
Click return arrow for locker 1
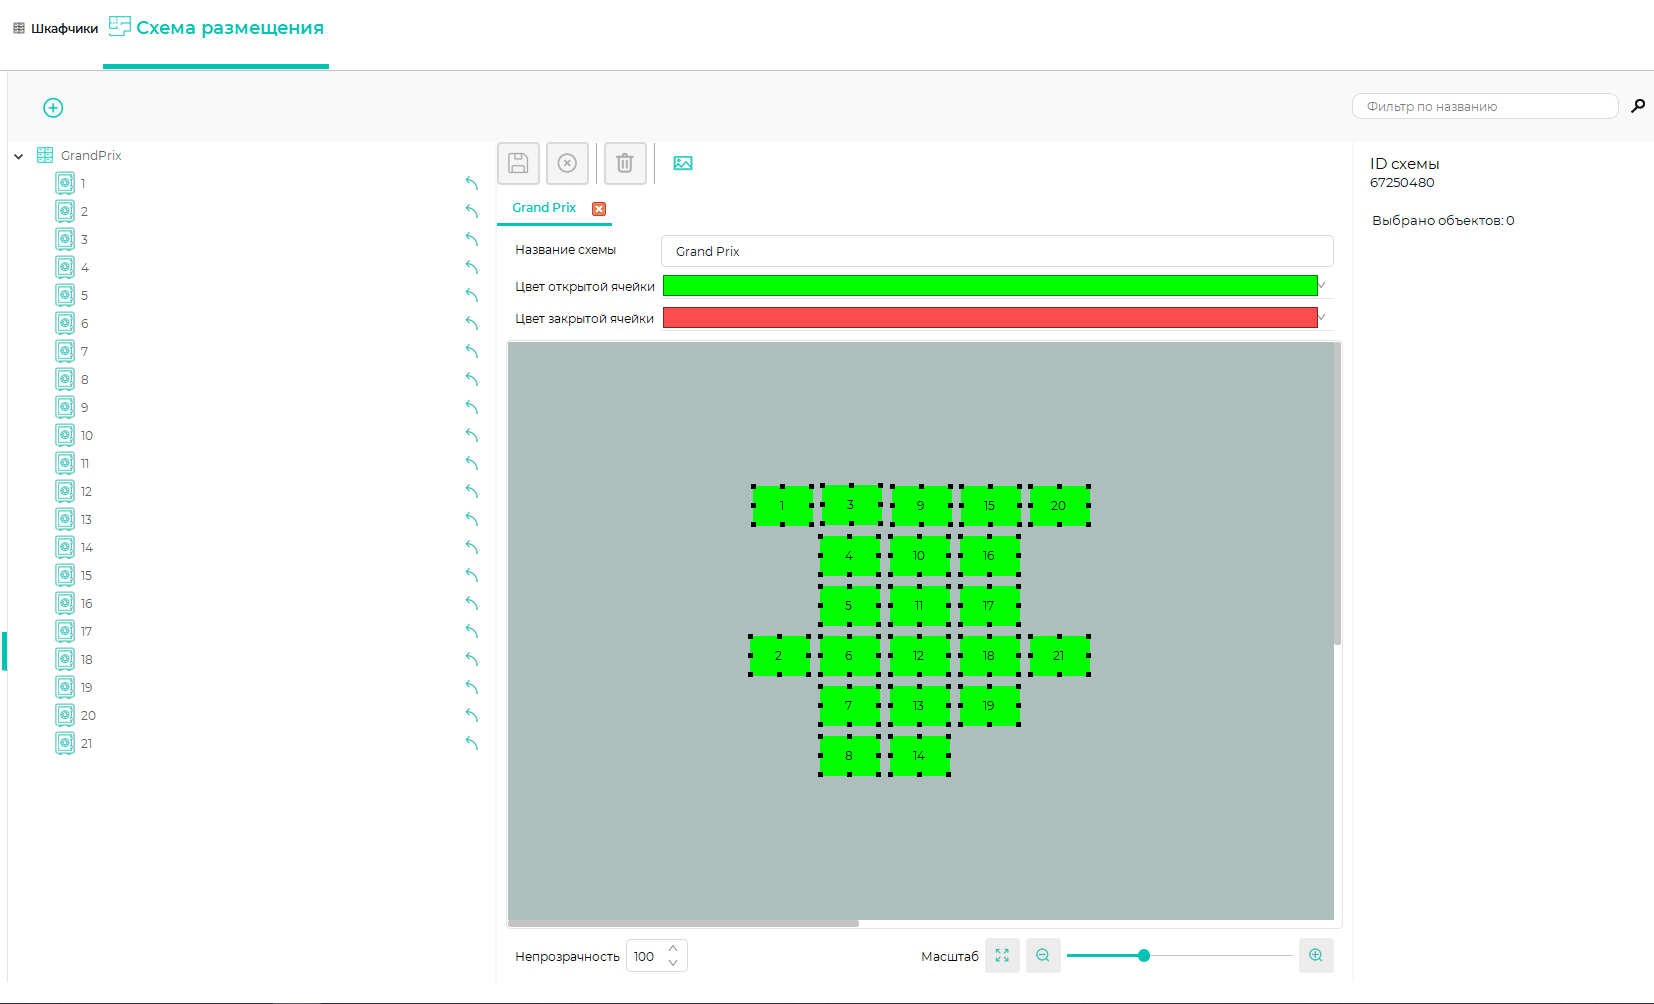coord(472,183)
